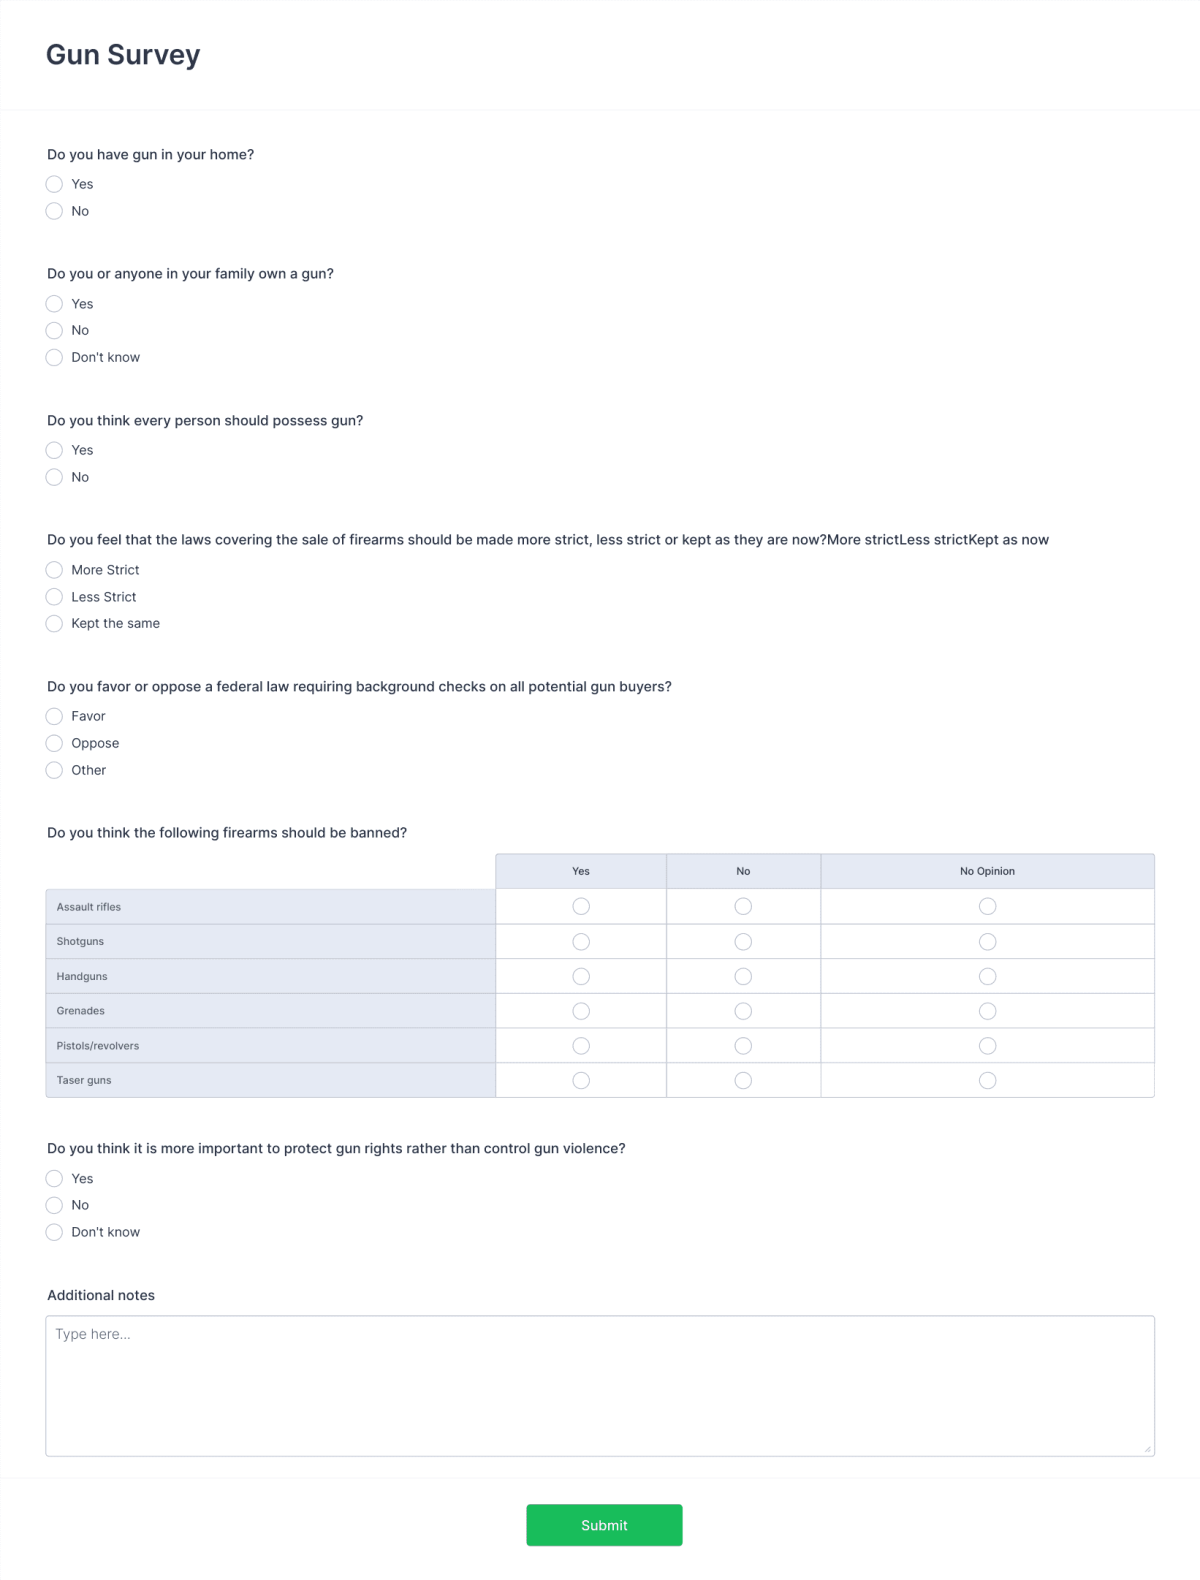Screen dimensions: 1200x1580
Task: Select Don't know for gun rights versus violence
Action: pos(55,1232)
